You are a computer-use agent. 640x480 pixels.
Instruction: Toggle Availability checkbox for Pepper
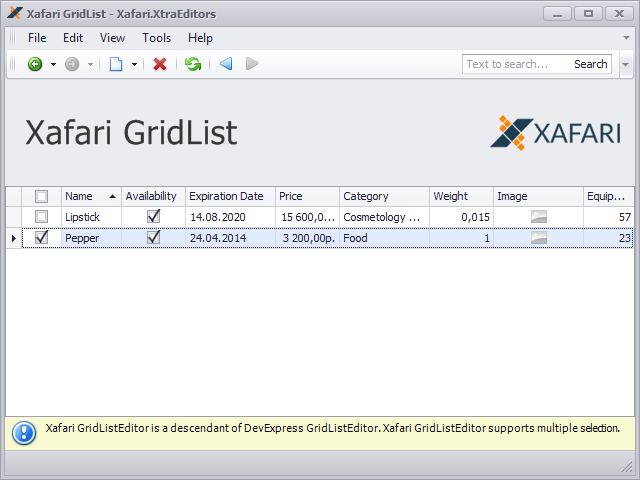point(153,237)
